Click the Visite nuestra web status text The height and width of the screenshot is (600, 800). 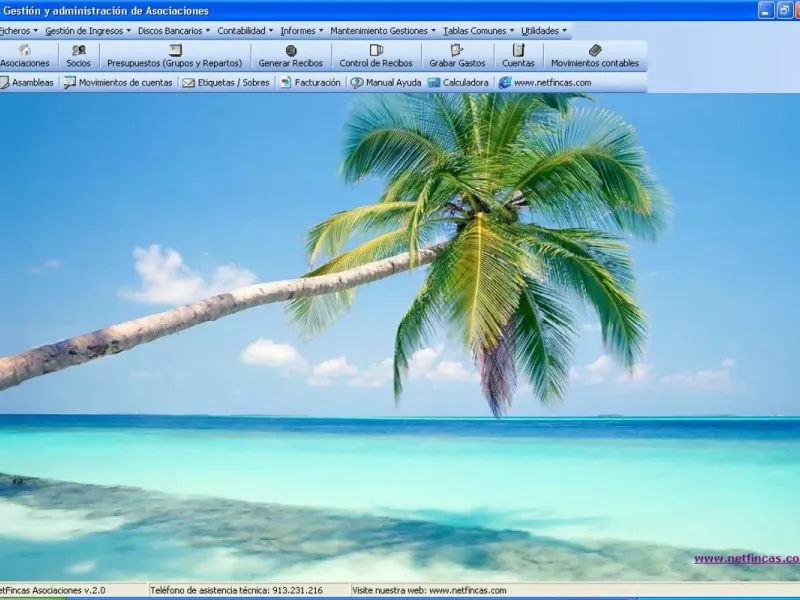[x=429, y=590]
